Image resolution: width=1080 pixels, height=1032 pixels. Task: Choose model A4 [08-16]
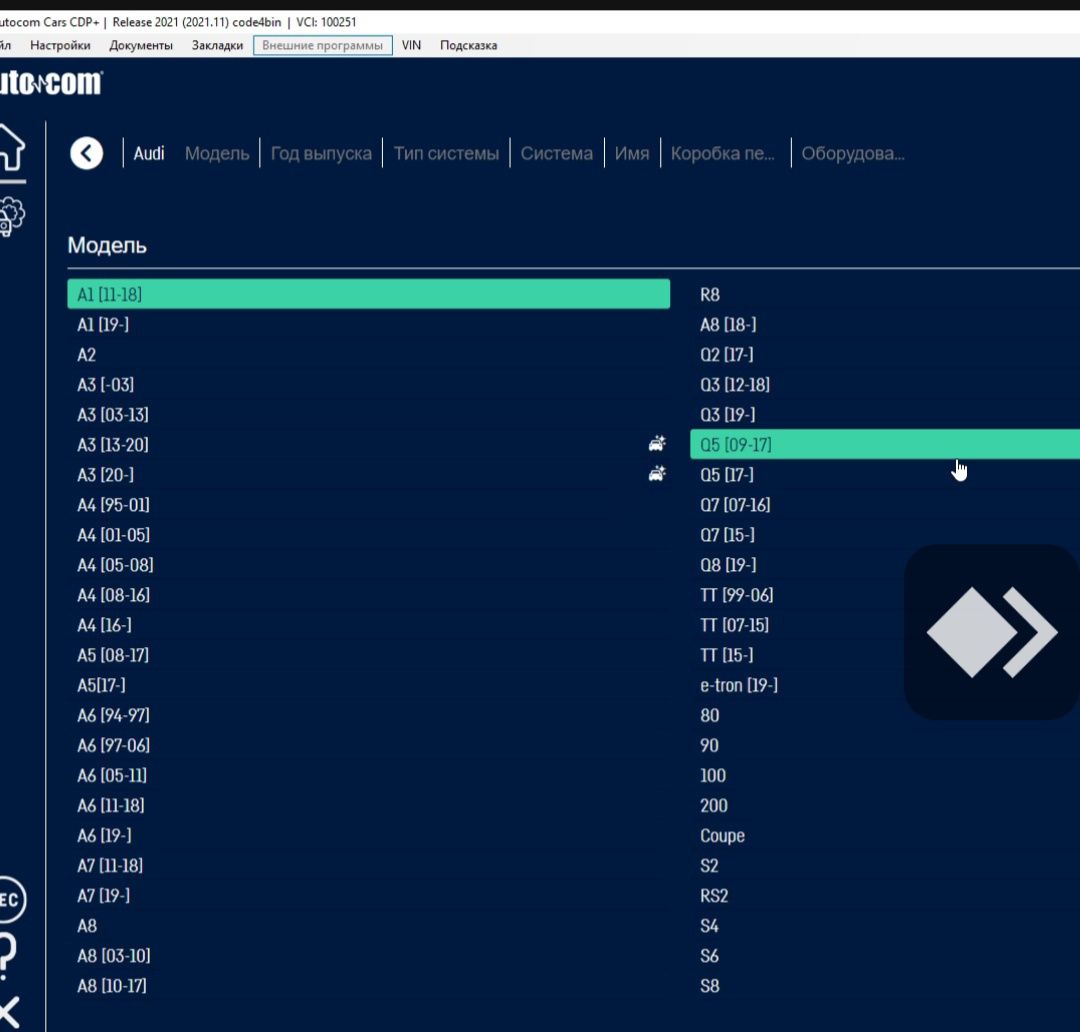pos(368,595)
